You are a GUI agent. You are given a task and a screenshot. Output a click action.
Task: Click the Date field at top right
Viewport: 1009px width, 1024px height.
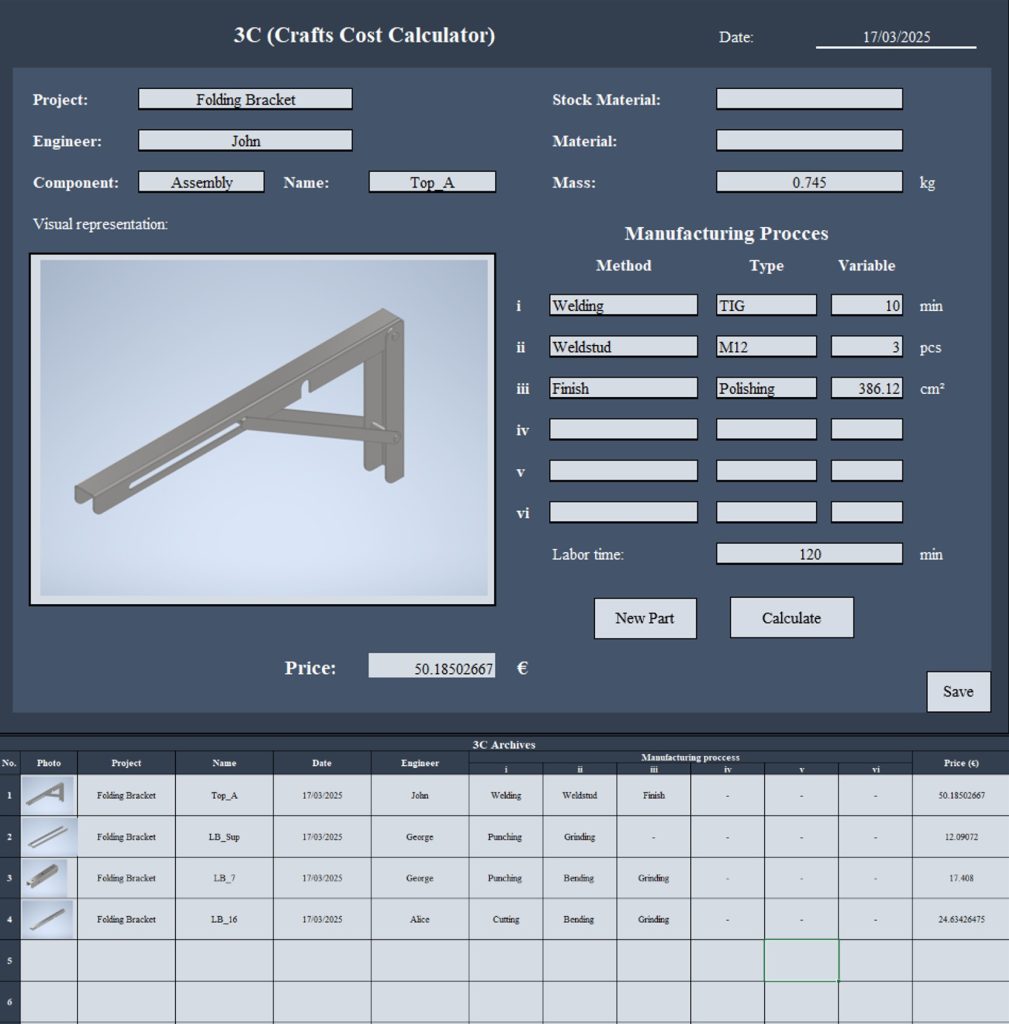pos(895,37)
